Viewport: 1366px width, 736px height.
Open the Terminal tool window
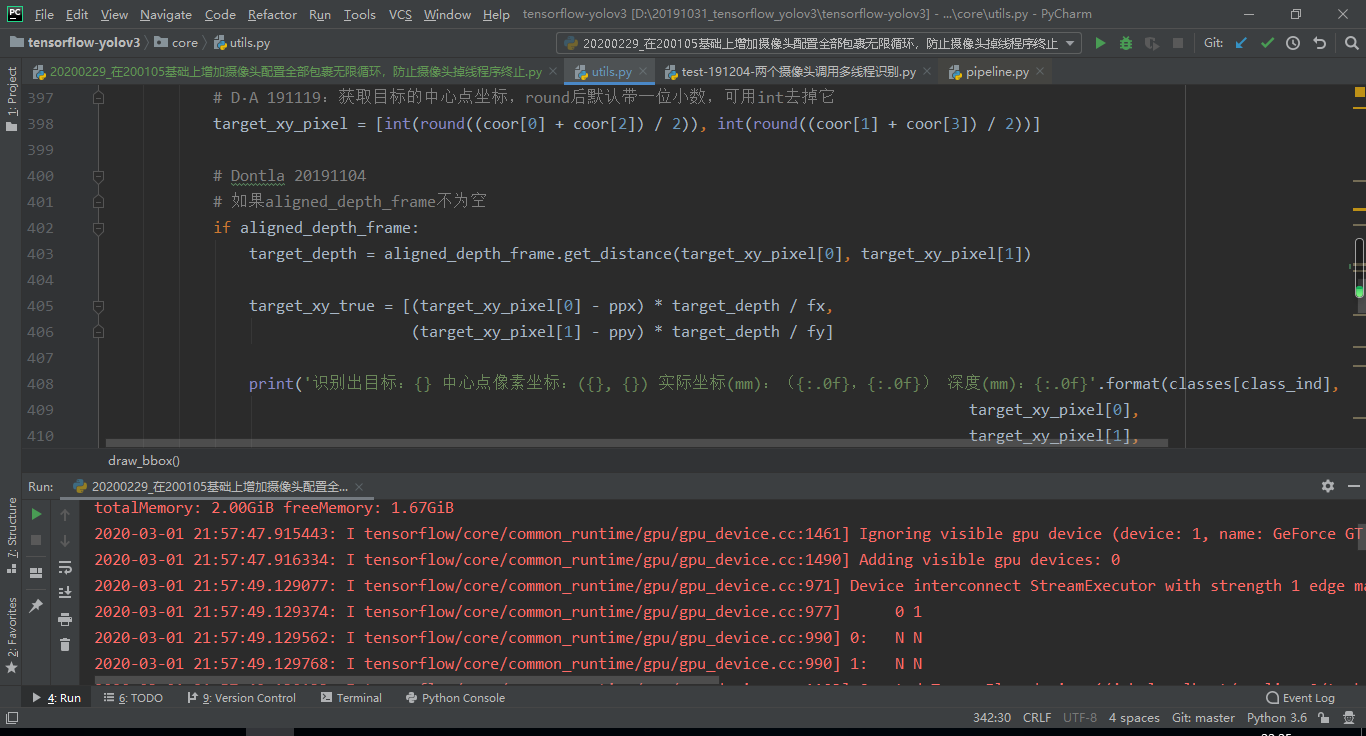click(x=351, y=697)
